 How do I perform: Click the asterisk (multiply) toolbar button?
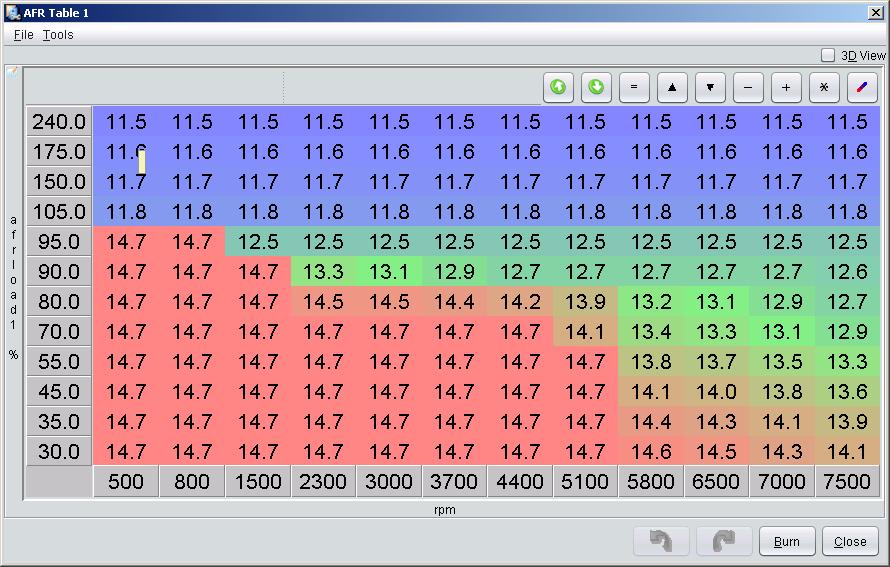tap(824, 87)
